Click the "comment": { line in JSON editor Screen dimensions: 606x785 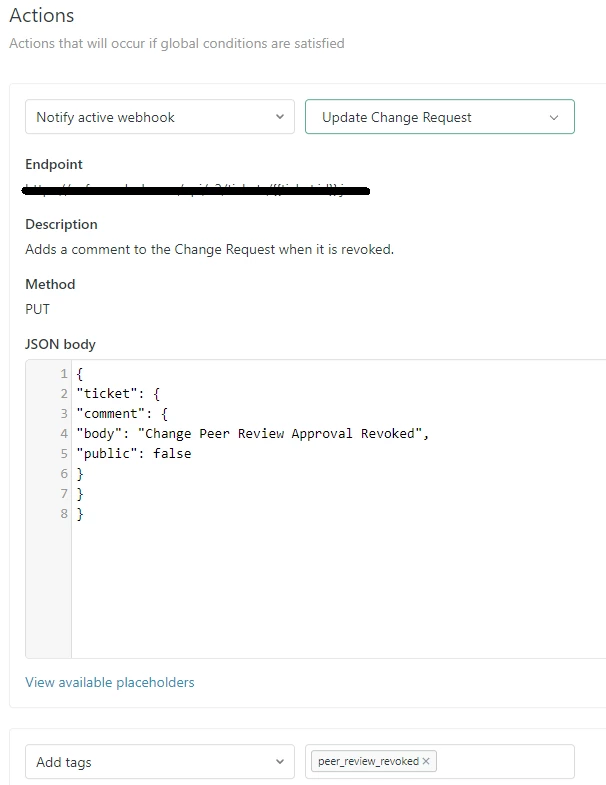point(123,413)
